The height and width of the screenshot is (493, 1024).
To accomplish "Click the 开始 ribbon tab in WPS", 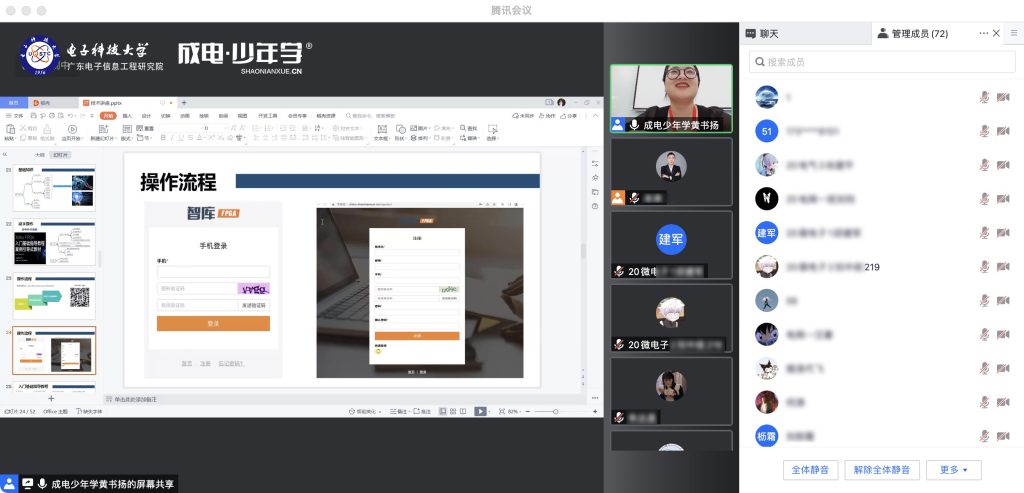I will click(x=108, y=116).
